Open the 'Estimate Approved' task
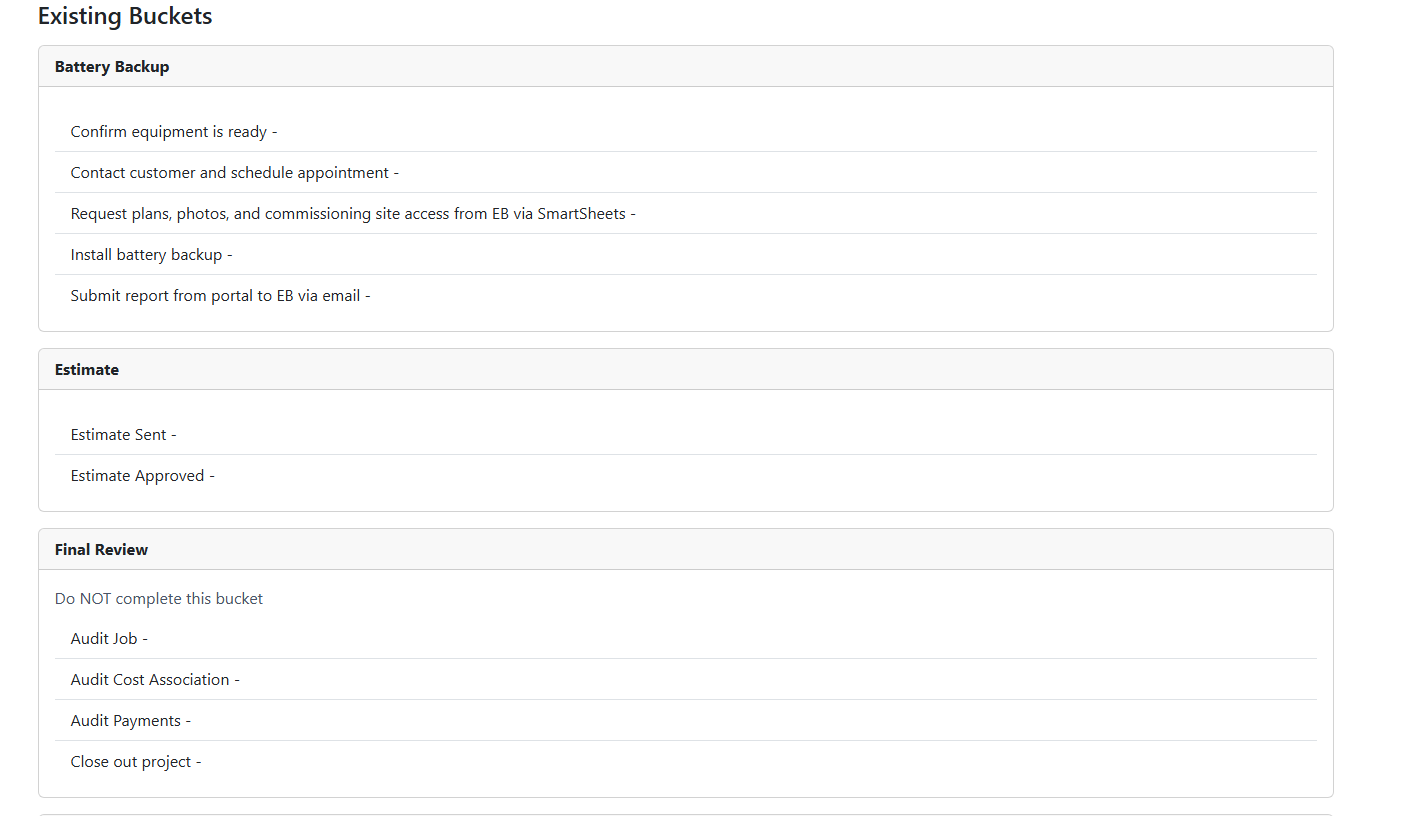 tap(138, 476)
